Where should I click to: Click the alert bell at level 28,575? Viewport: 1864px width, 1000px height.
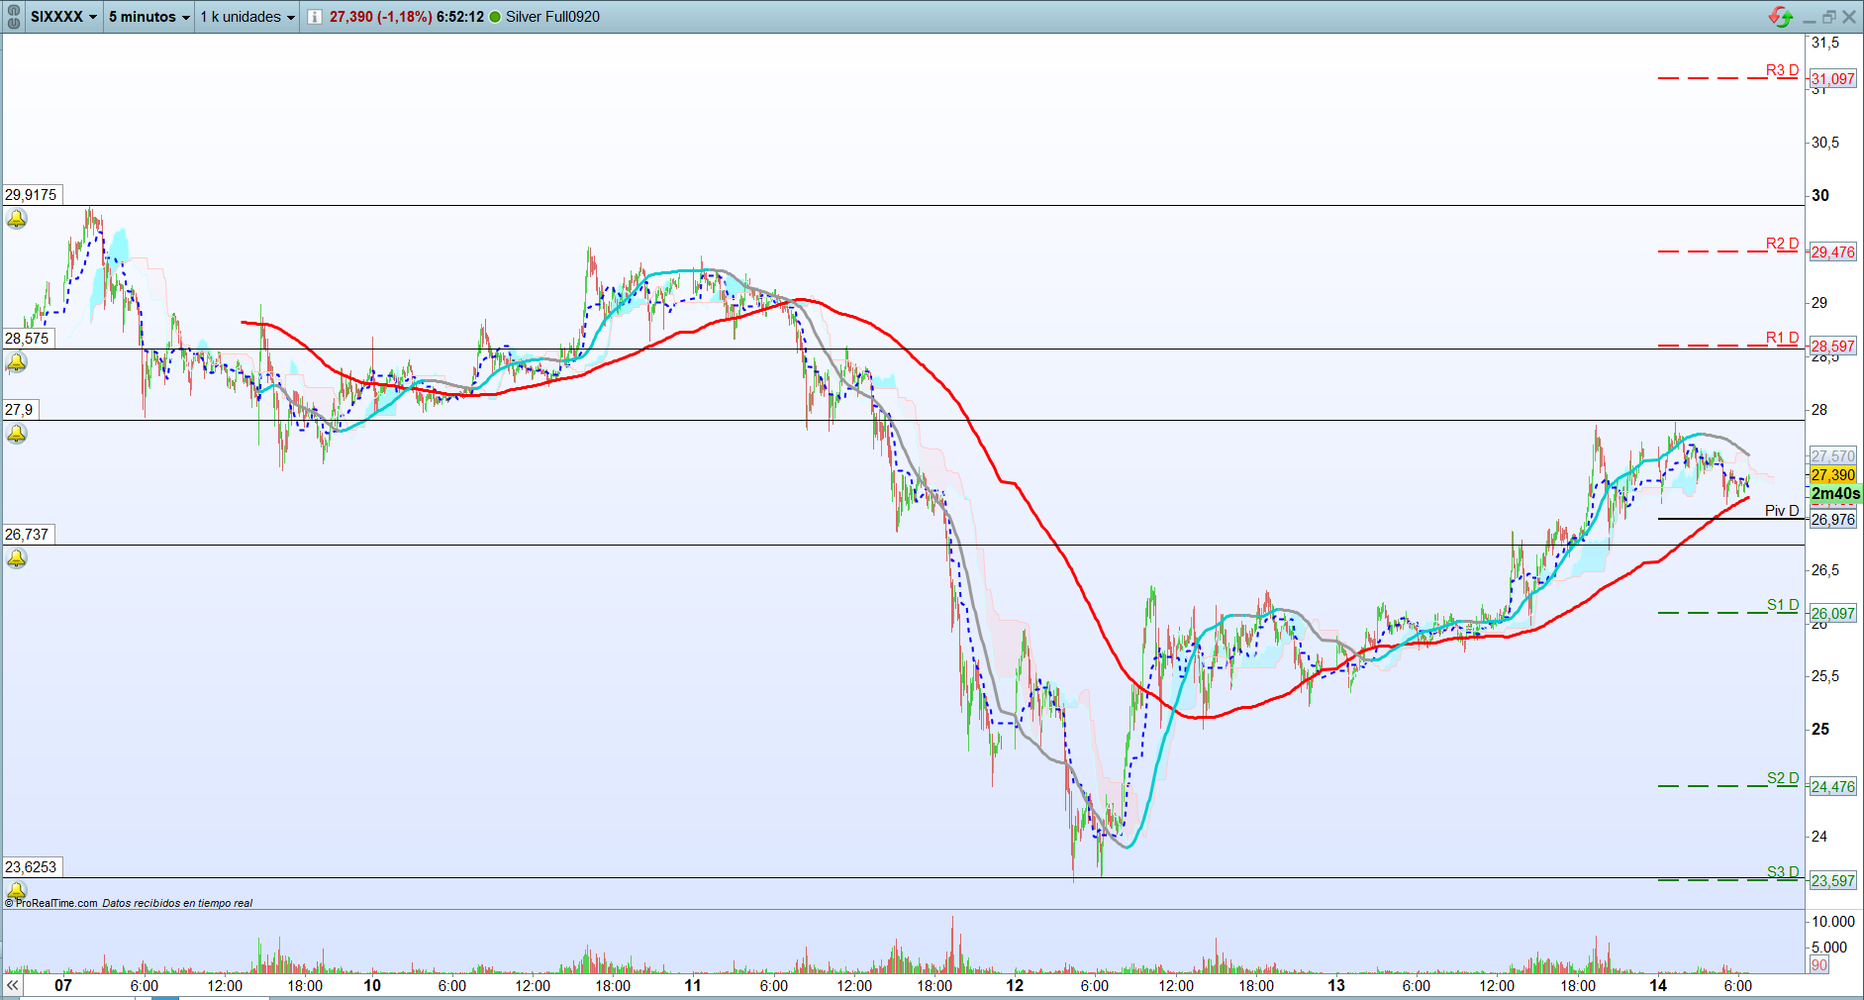[x=17, y=363]
